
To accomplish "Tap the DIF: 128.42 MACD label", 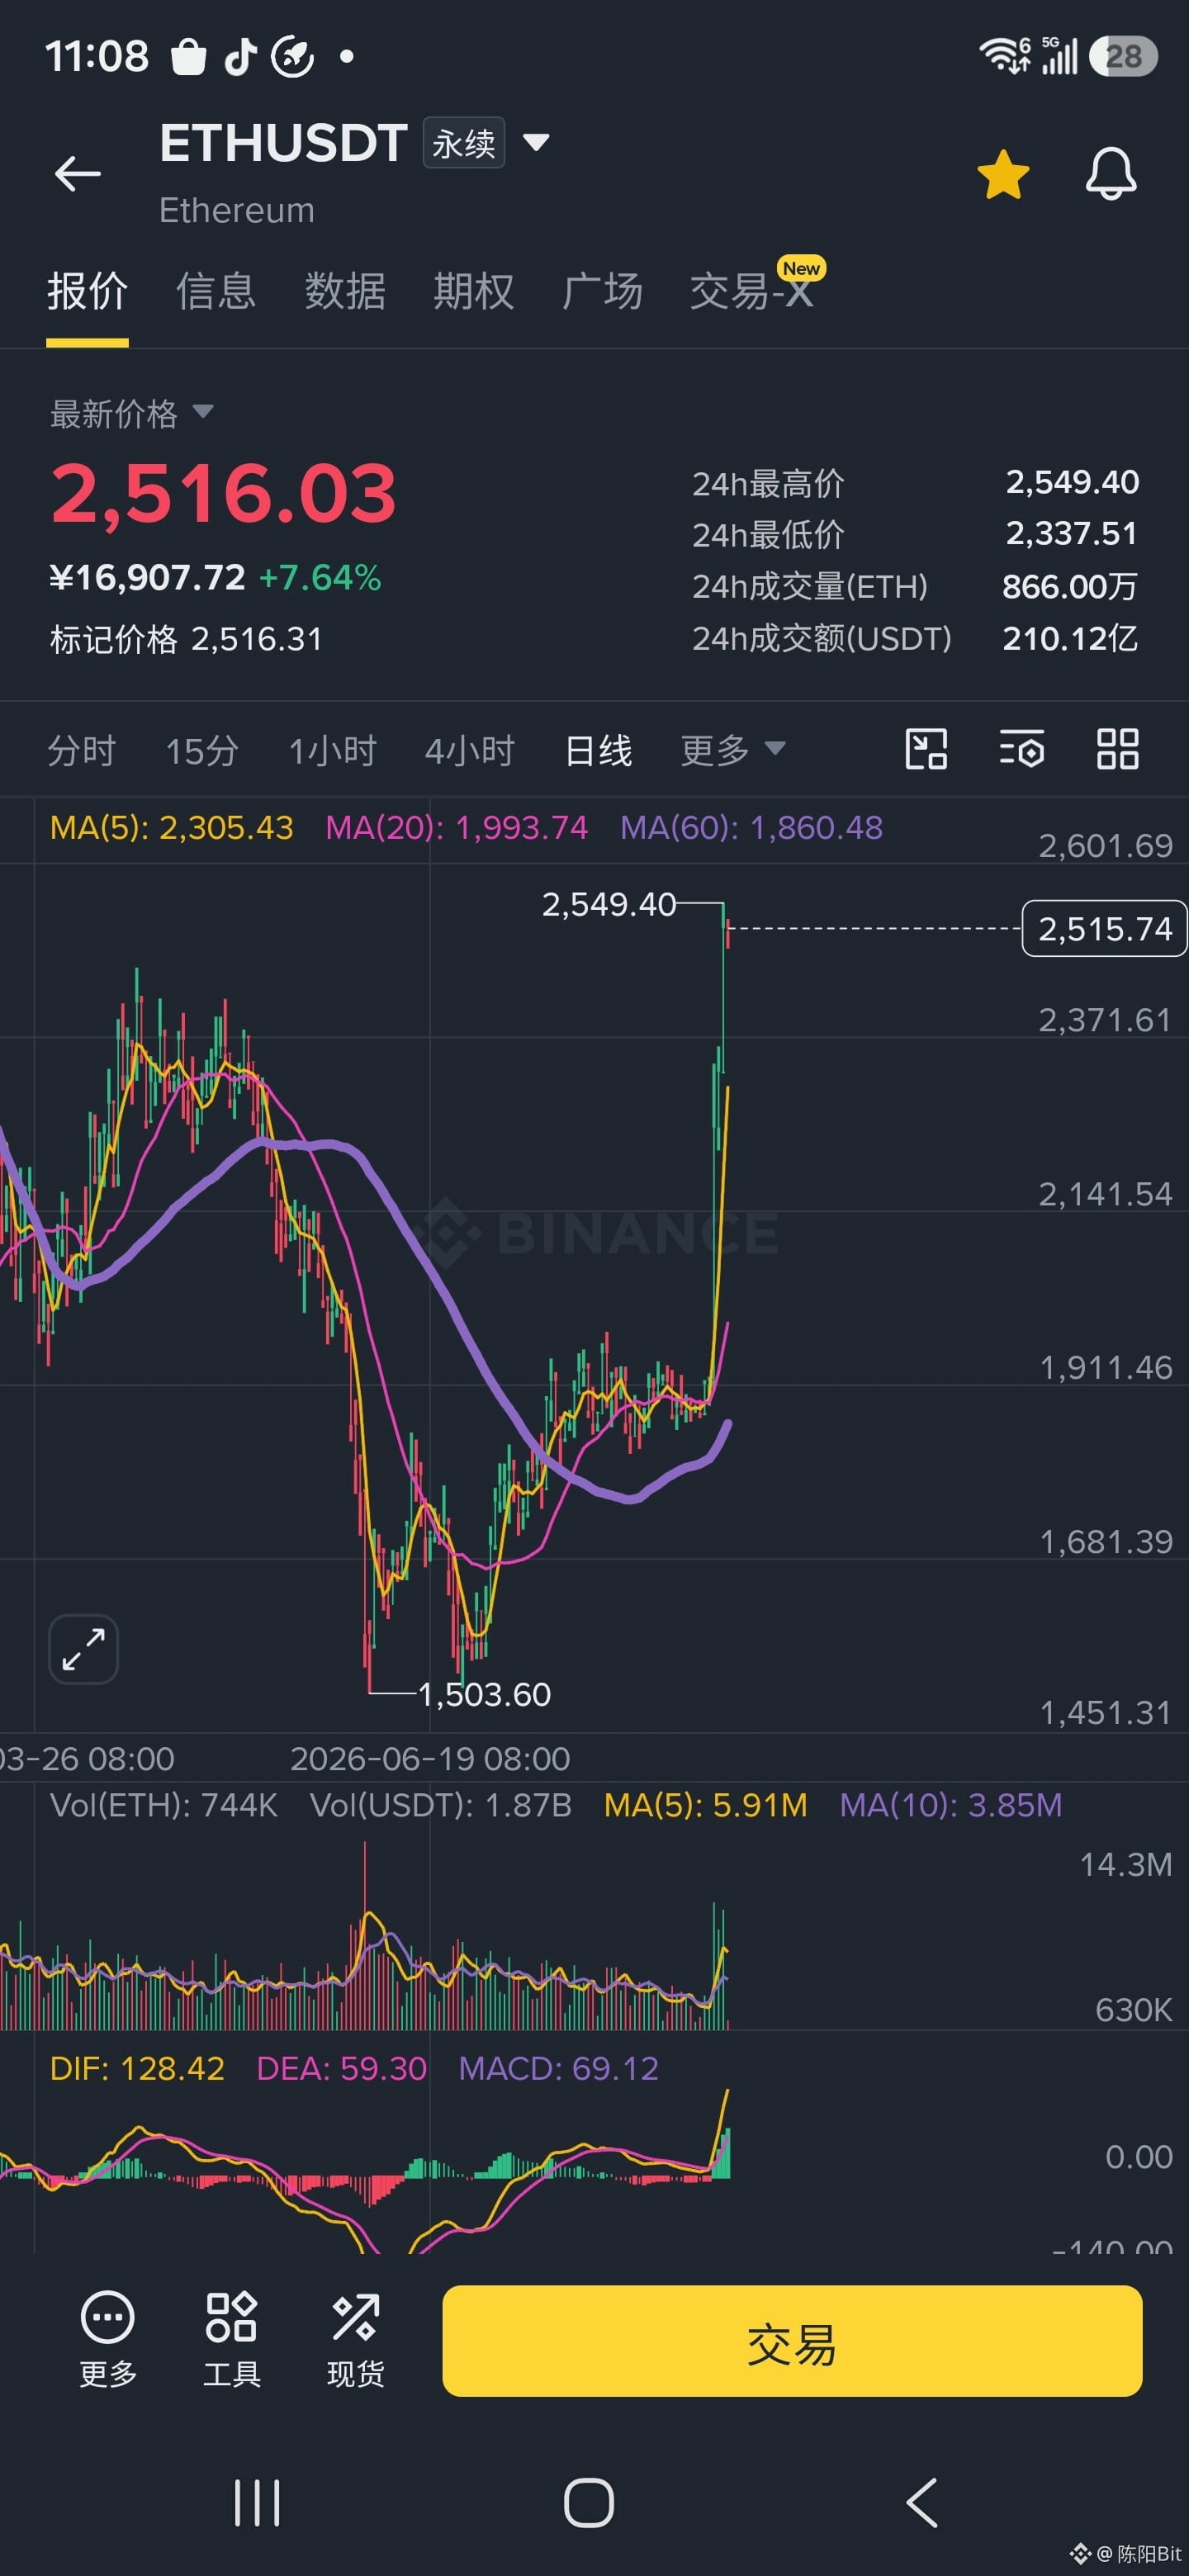I will pos(137,2068).
